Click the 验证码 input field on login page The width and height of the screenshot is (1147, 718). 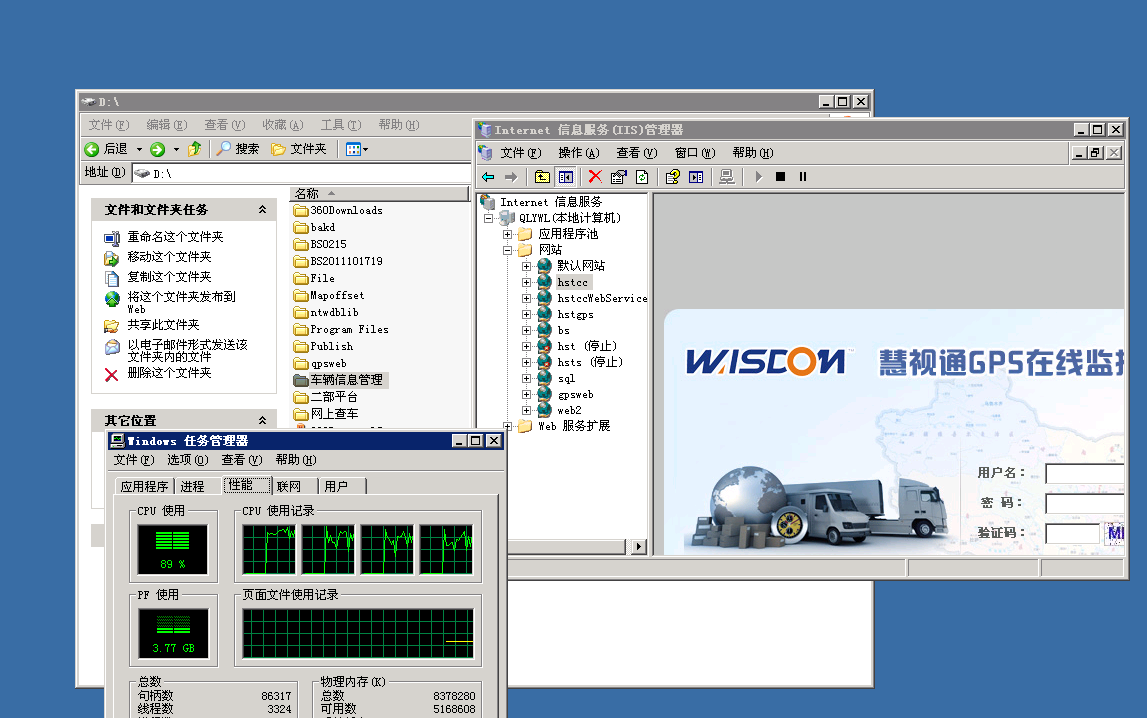(x=1072, y=534)
